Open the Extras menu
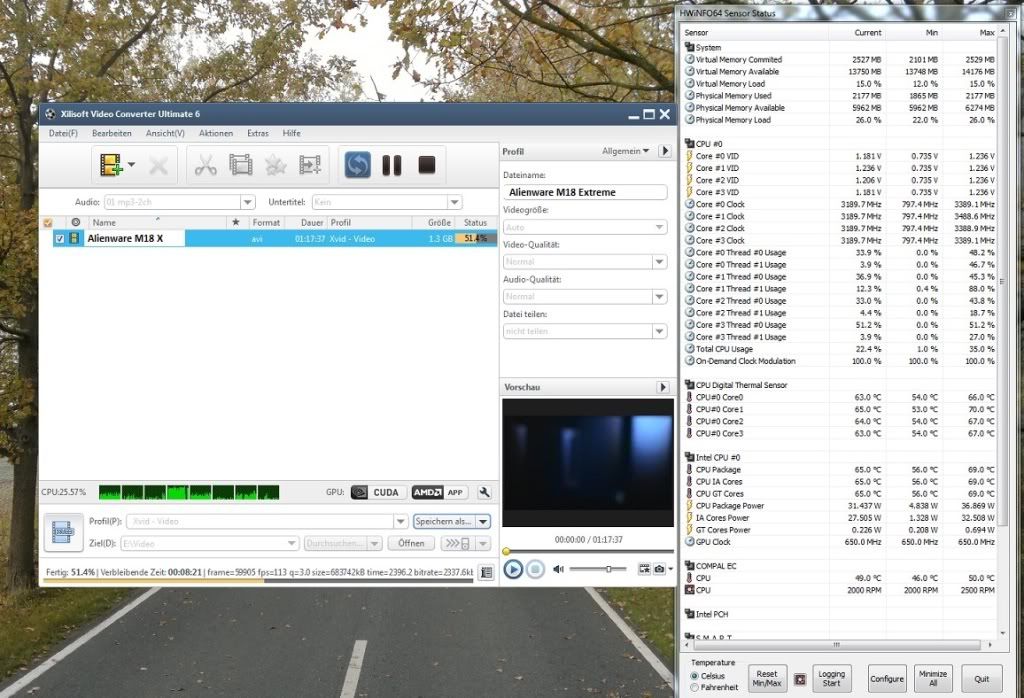Image resolution: width=1024 pixels, height=698 pixels. [258, 133]
